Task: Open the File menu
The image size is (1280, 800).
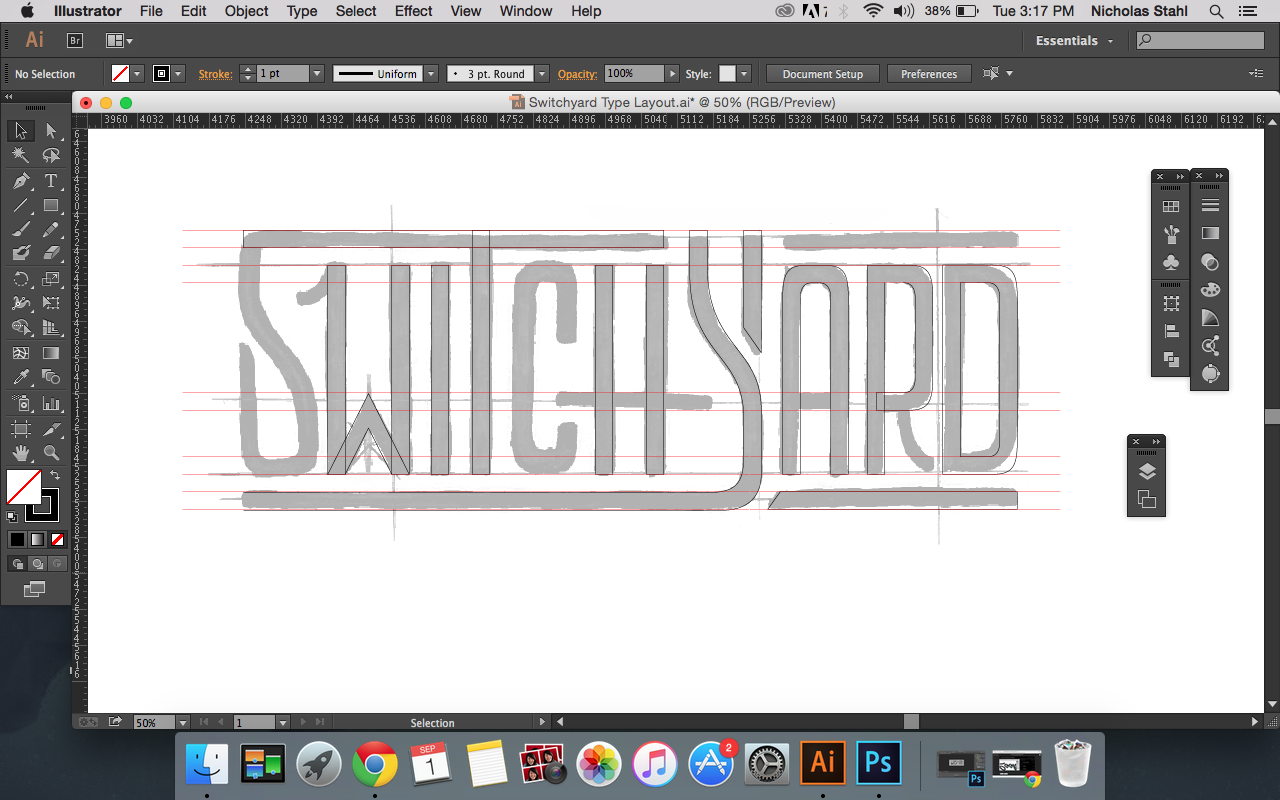Action: click(151, 11)
